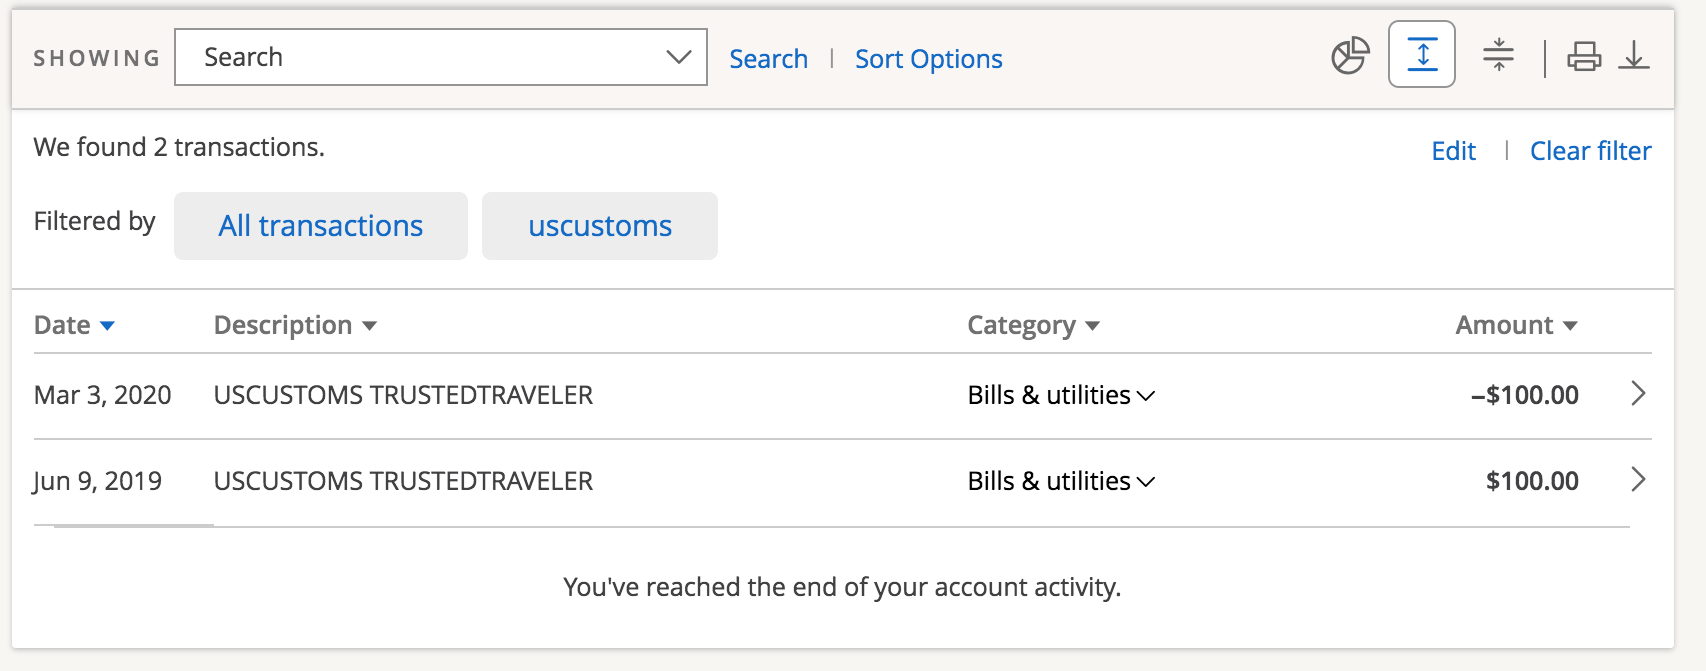Select the uscustoms filter chip
1706x671 pixels.
point(600,226)
